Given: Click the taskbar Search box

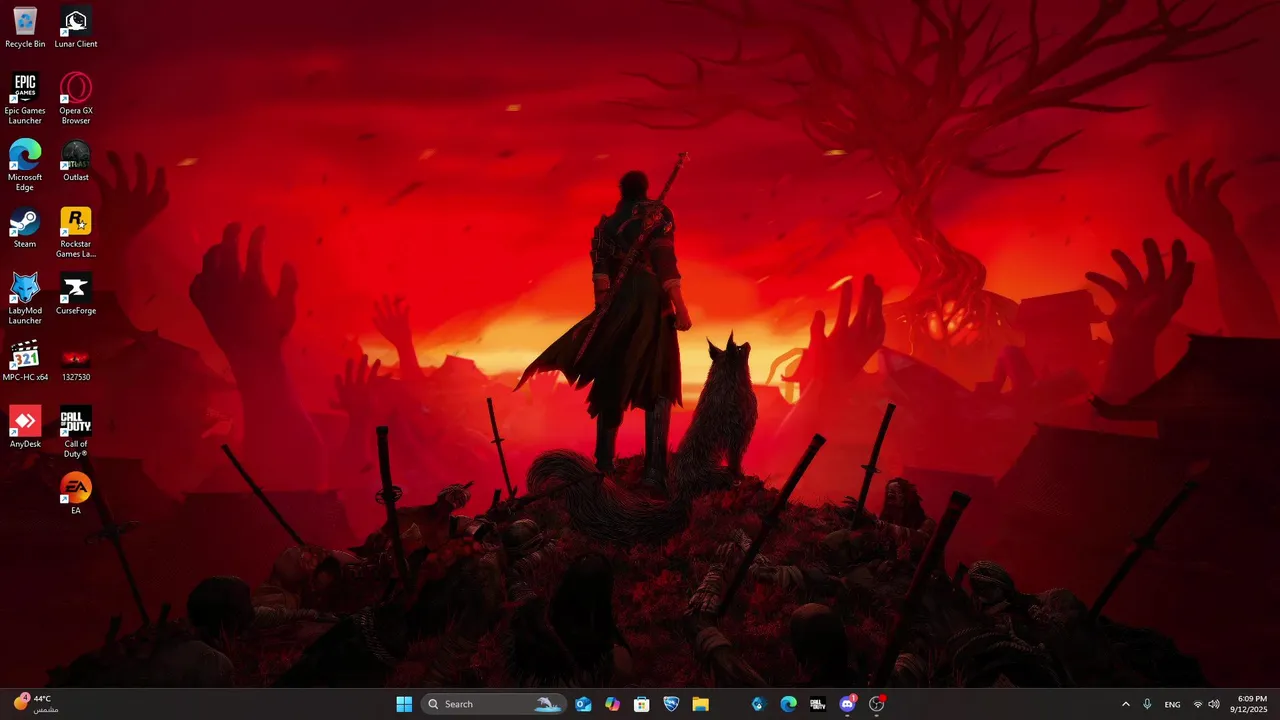Looking at the screenshot, I should tap(494, 704).
